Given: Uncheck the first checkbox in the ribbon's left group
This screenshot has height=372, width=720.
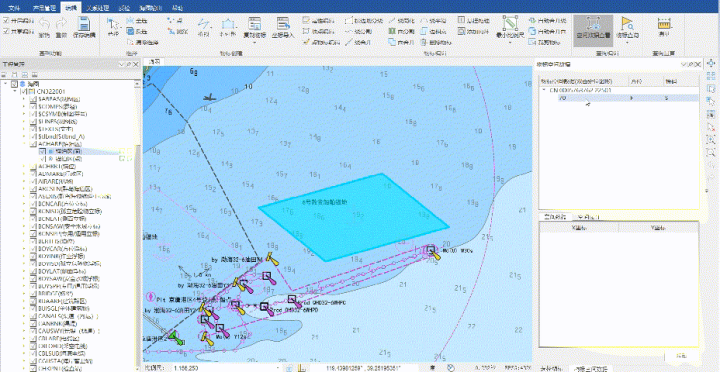Looking at the screenshot, I should tap(6, 21).
